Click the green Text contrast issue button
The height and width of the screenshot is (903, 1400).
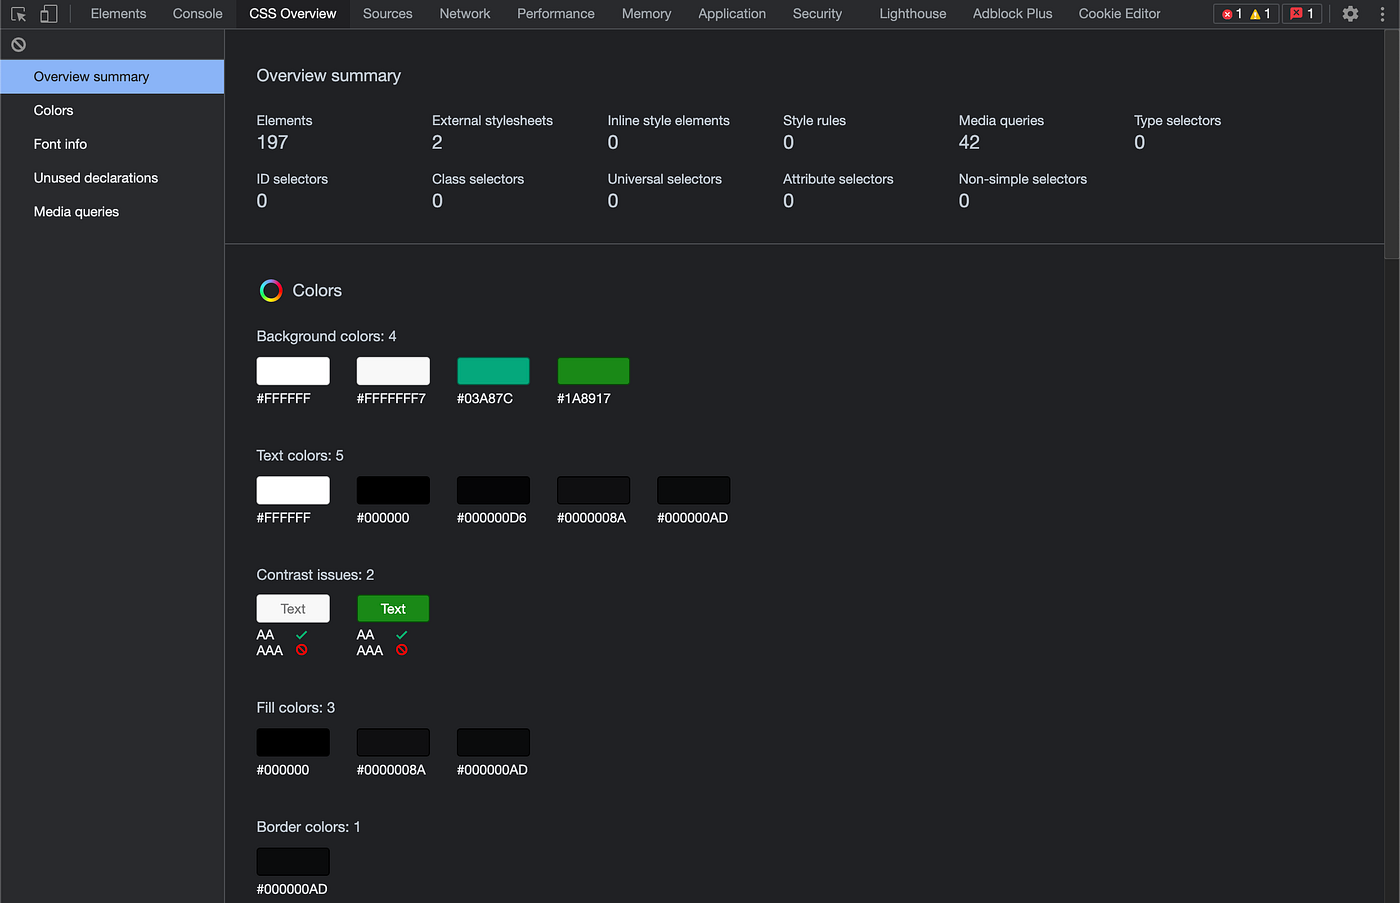pos(393,609)
